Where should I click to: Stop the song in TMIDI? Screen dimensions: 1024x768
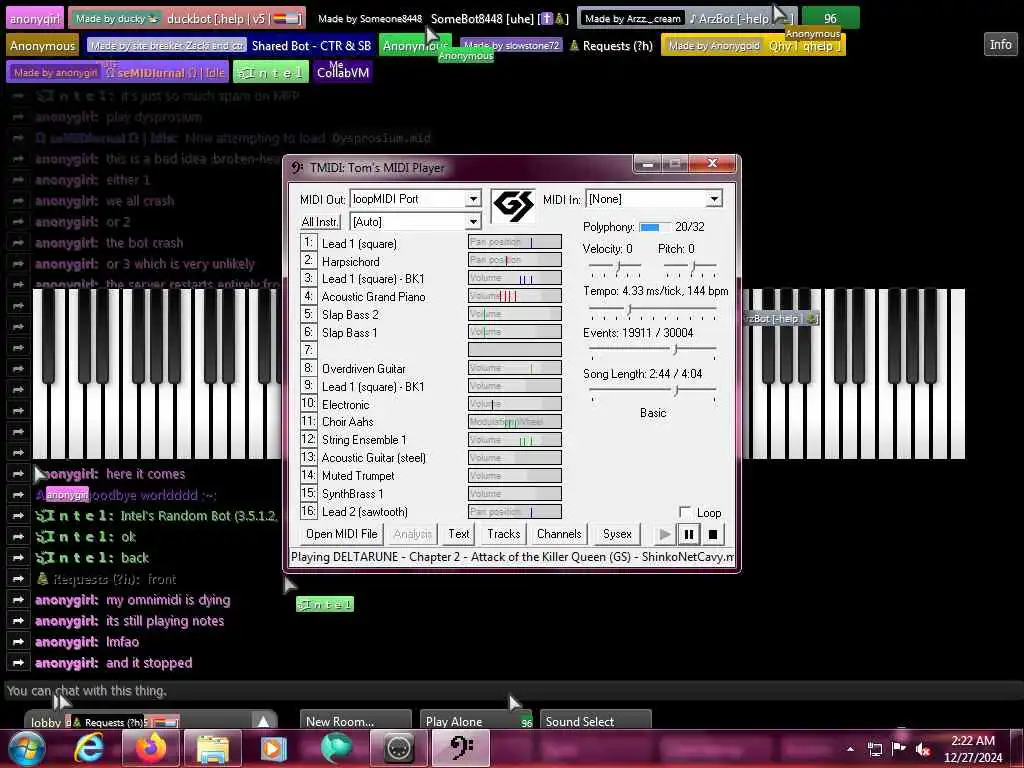pyautogui.click(x=712, y=534)
